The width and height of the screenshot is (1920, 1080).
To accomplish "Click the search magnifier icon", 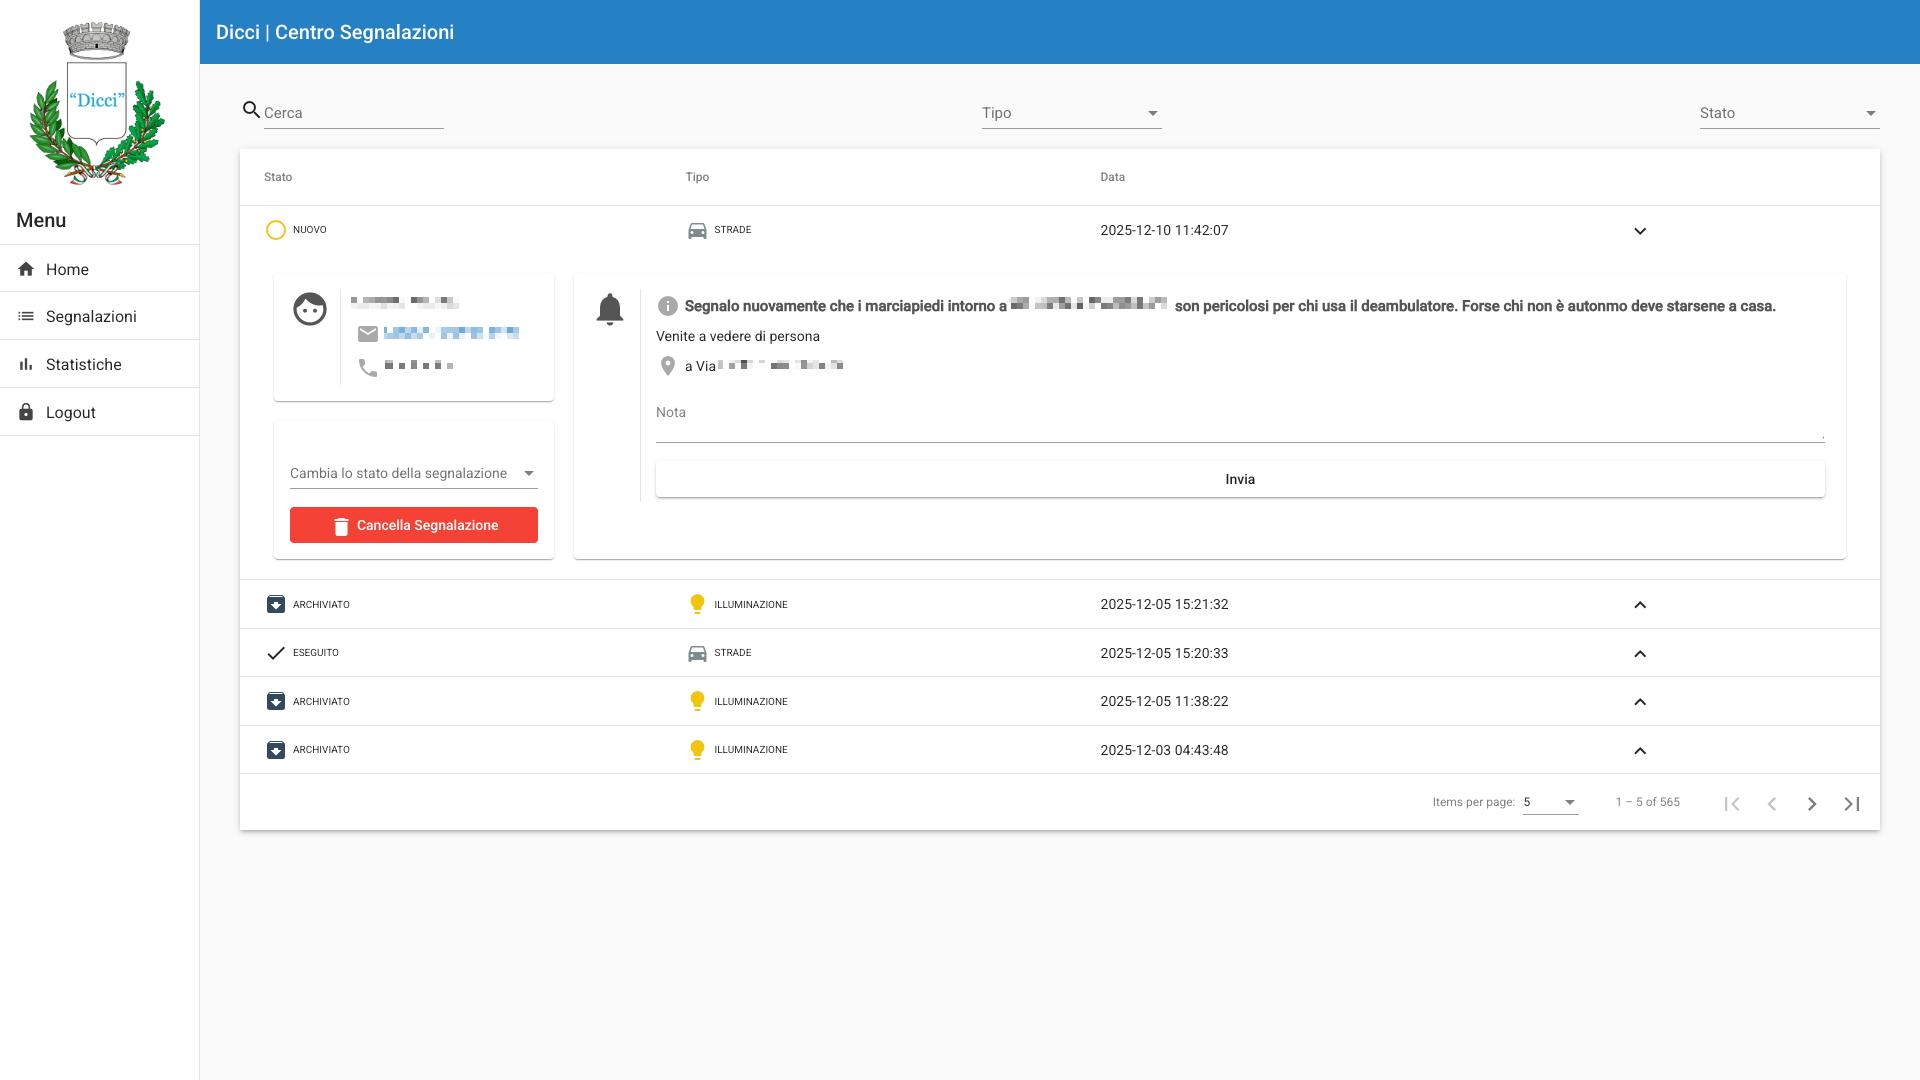I will [252, 110].
